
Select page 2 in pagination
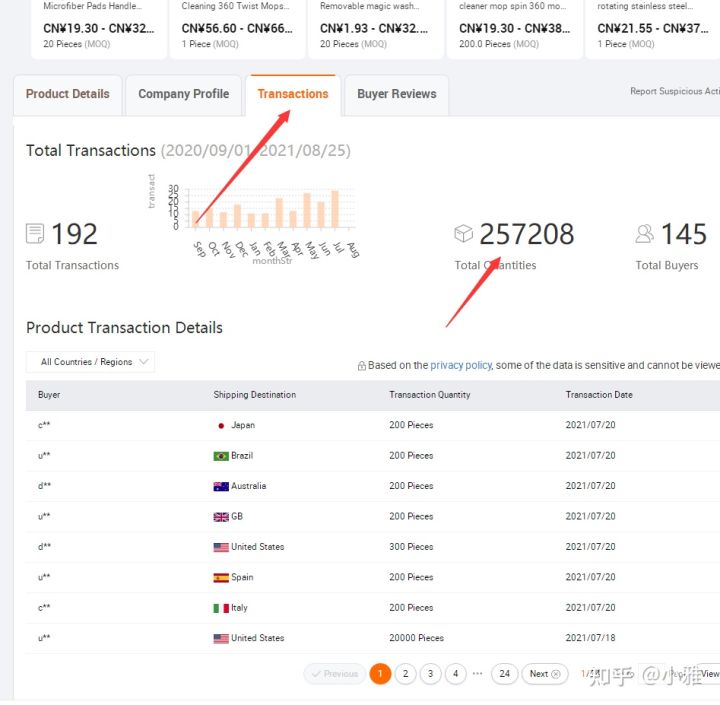point(405,674)
